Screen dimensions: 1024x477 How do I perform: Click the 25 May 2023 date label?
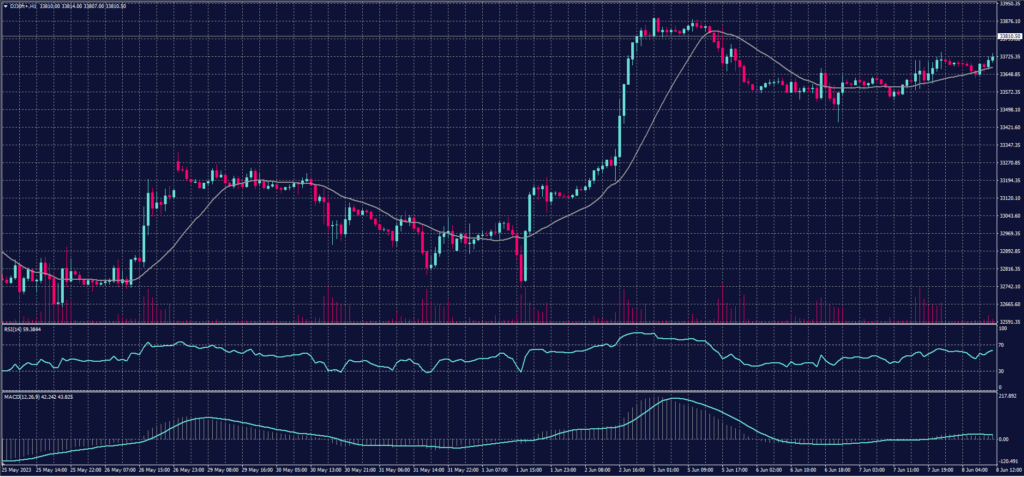pyautogui.click(x=16, y=470)
